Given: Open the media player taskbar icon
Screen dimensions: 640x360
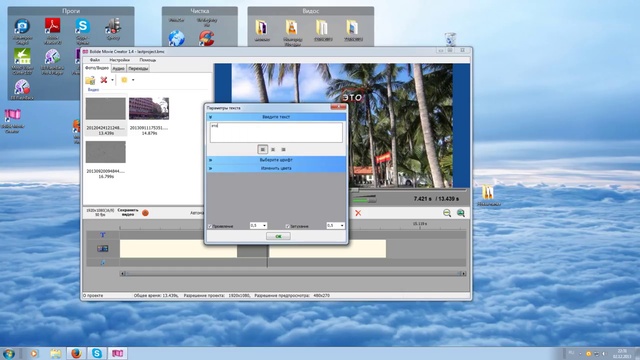Looking at the screenshot, I should point(34,353).
